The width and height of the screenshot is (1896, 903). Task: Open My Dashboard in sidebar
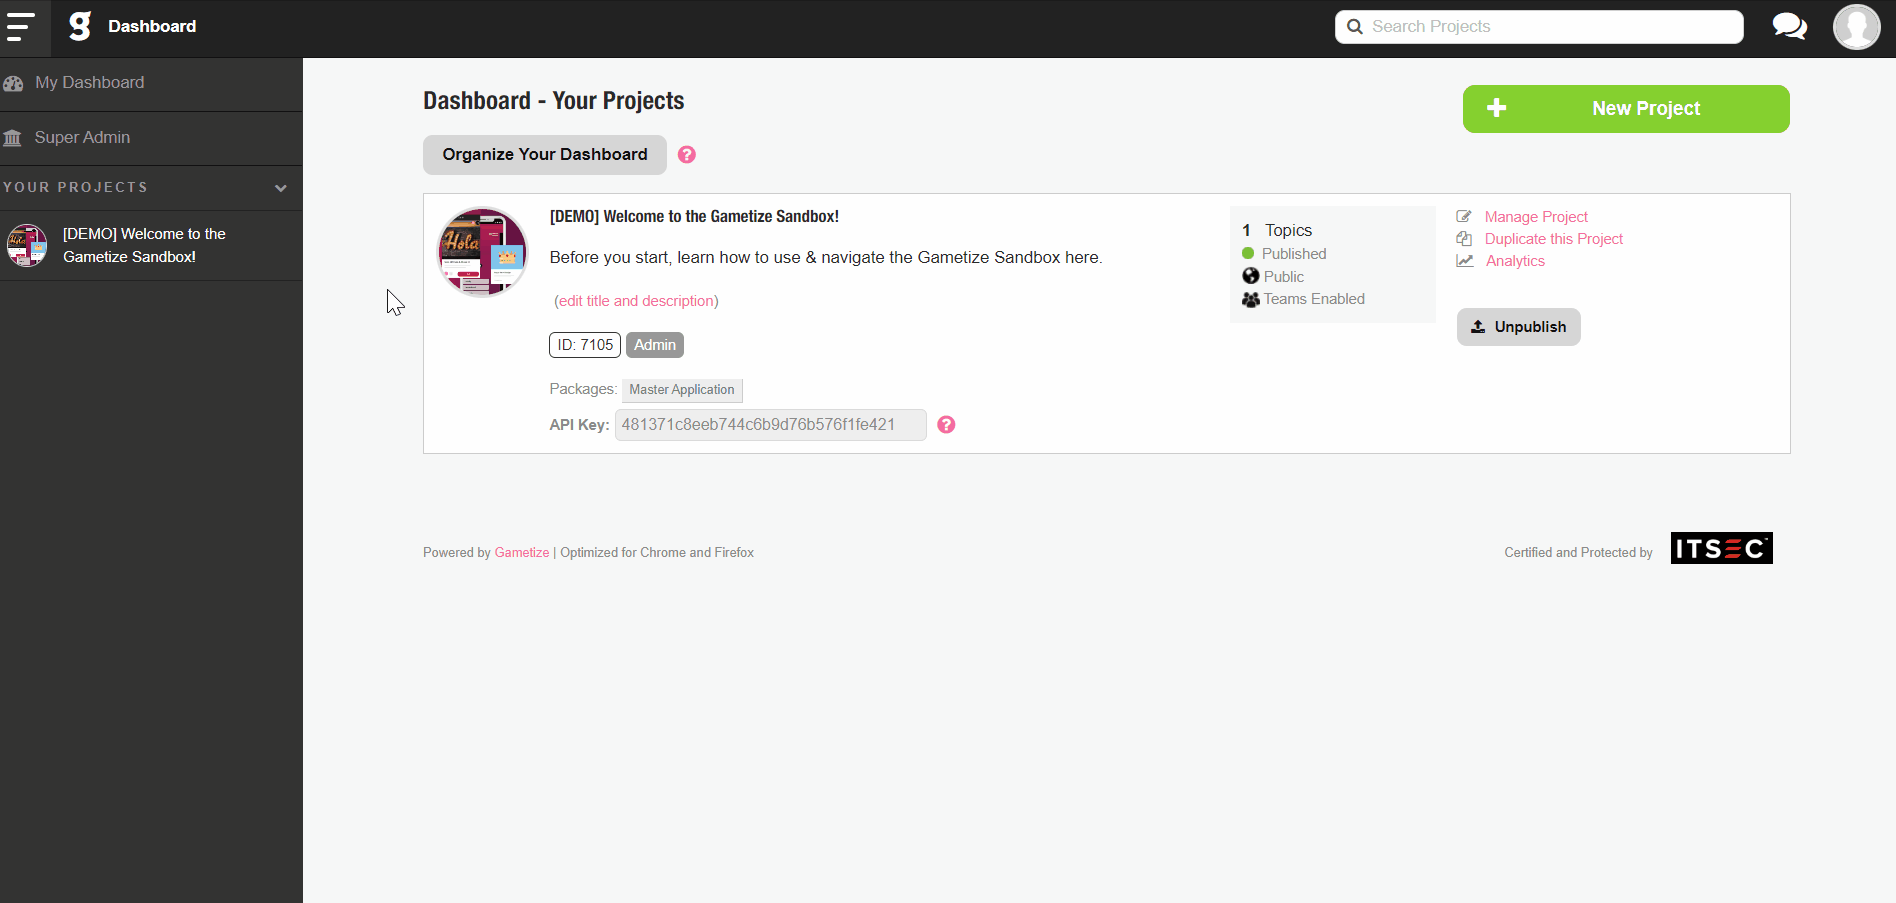[151, 84]
